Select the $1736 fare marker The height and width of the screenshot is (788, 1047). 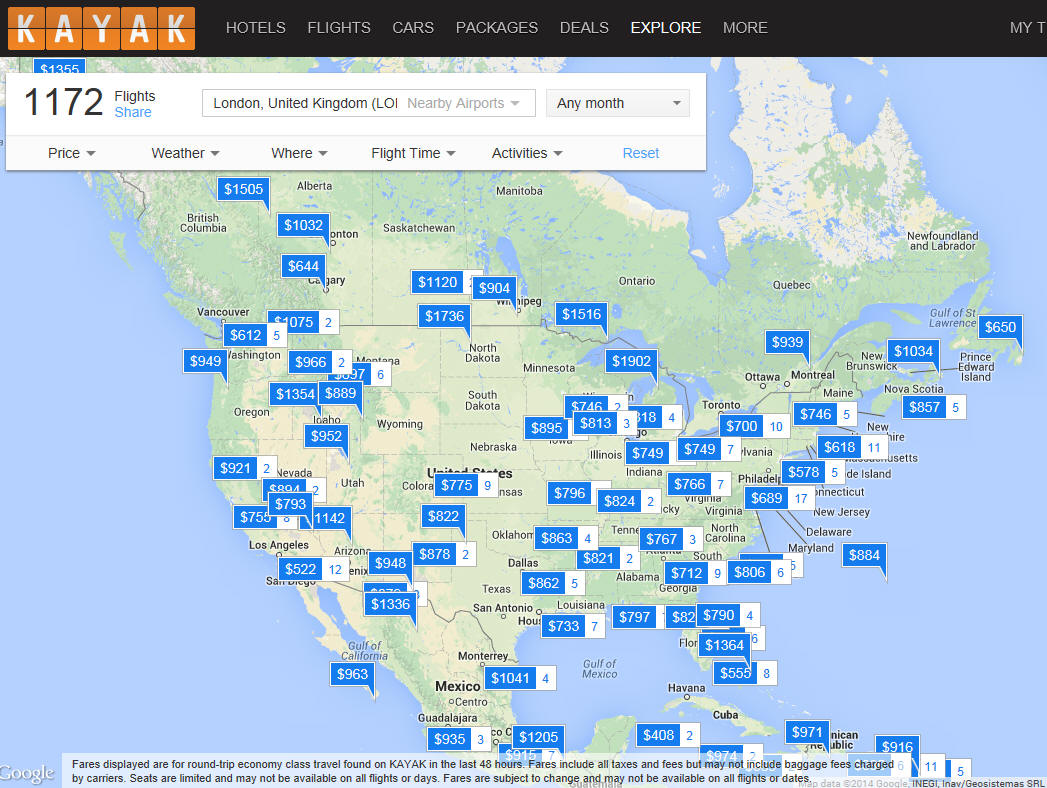coord(444,316)
